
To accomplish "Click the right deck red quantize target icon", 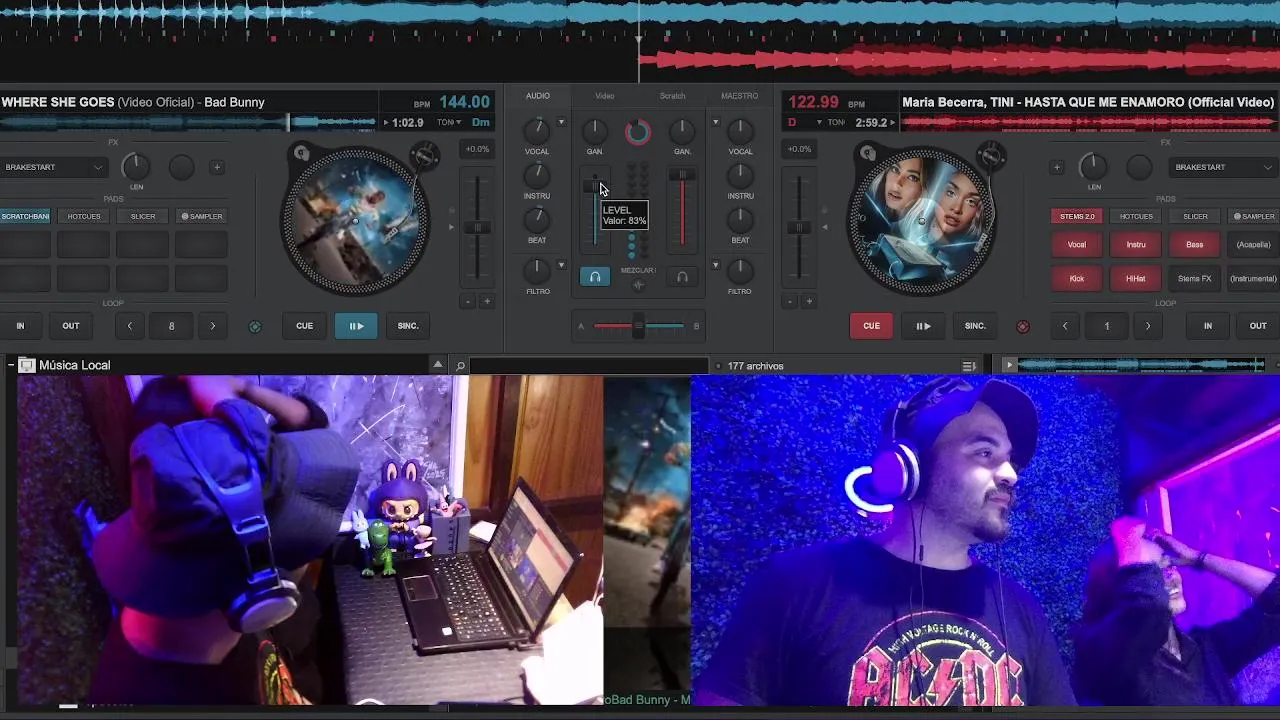I will [1022, 326].
